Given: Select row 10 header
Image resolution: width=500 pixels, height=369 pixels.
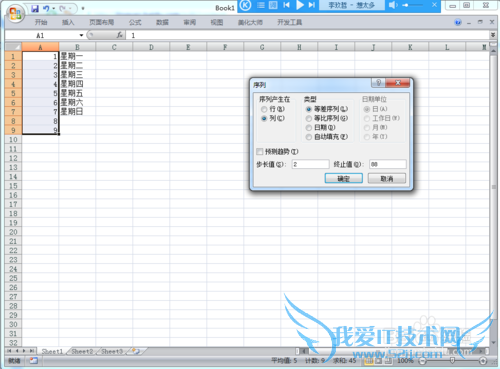Looking at the screenshot, I should (13, 140).
